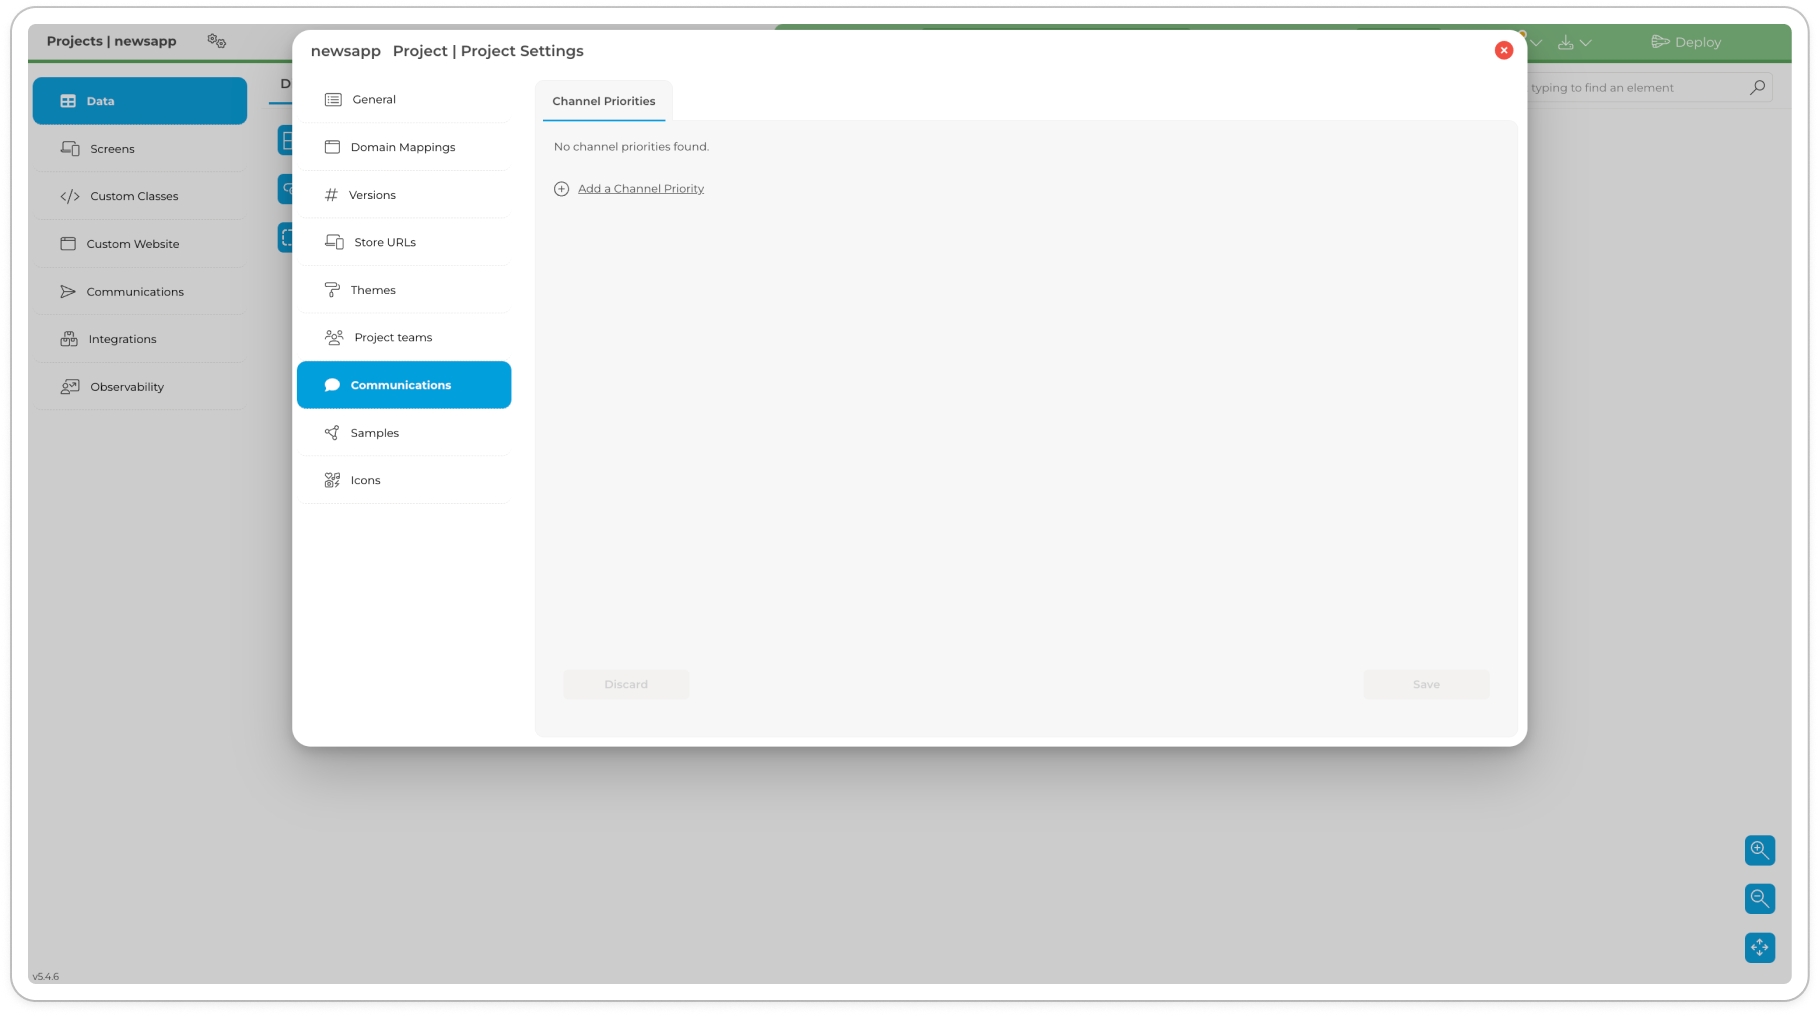The width and height of the screenshot is (1820, 1016).
Task: Switch to the Channel Priorities tab
Action: click(604, 101)
